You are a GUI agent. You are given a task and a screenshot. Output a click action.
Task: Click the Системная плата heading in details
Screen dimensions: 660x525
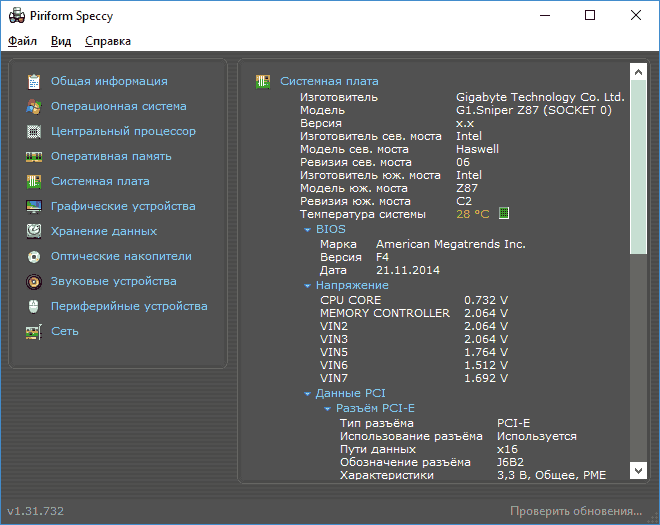pos(329,81)
